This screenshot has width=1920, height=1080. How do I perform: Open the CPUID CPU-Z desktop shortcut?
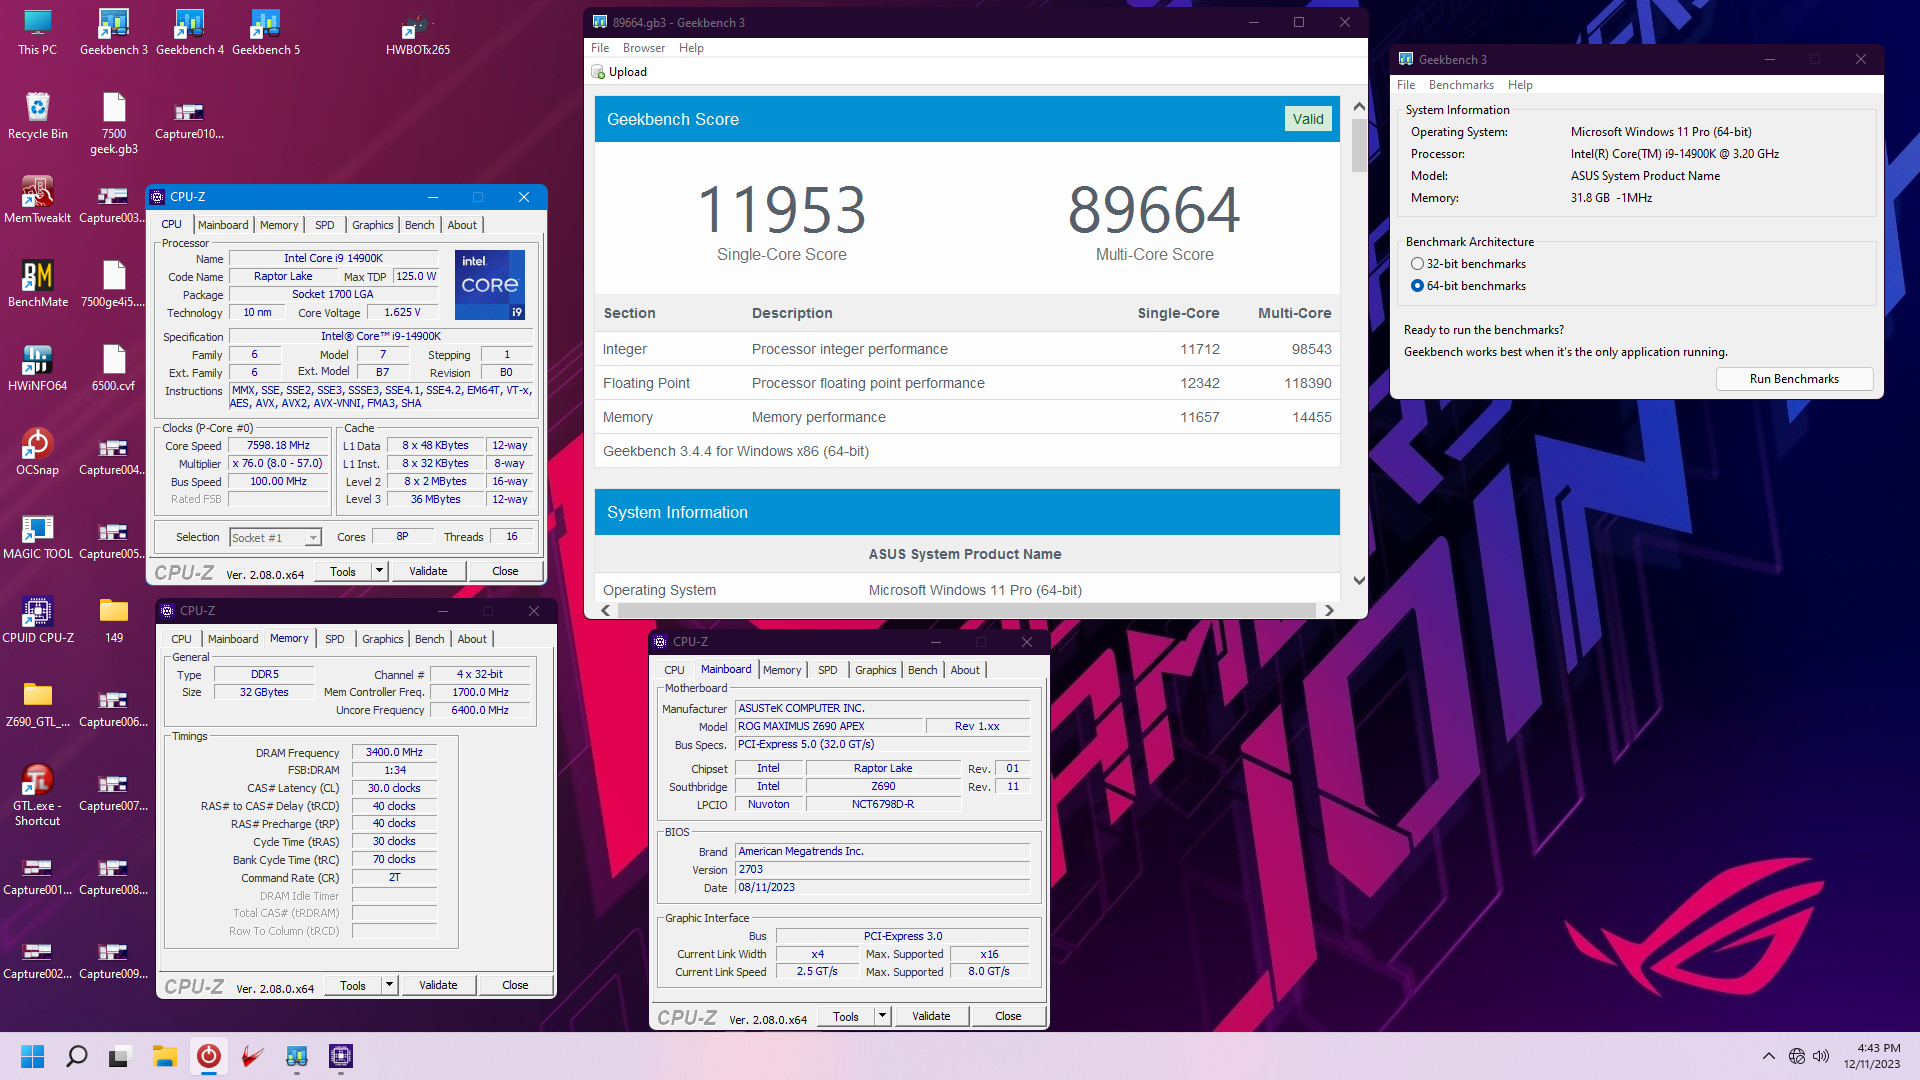[38, 619]
